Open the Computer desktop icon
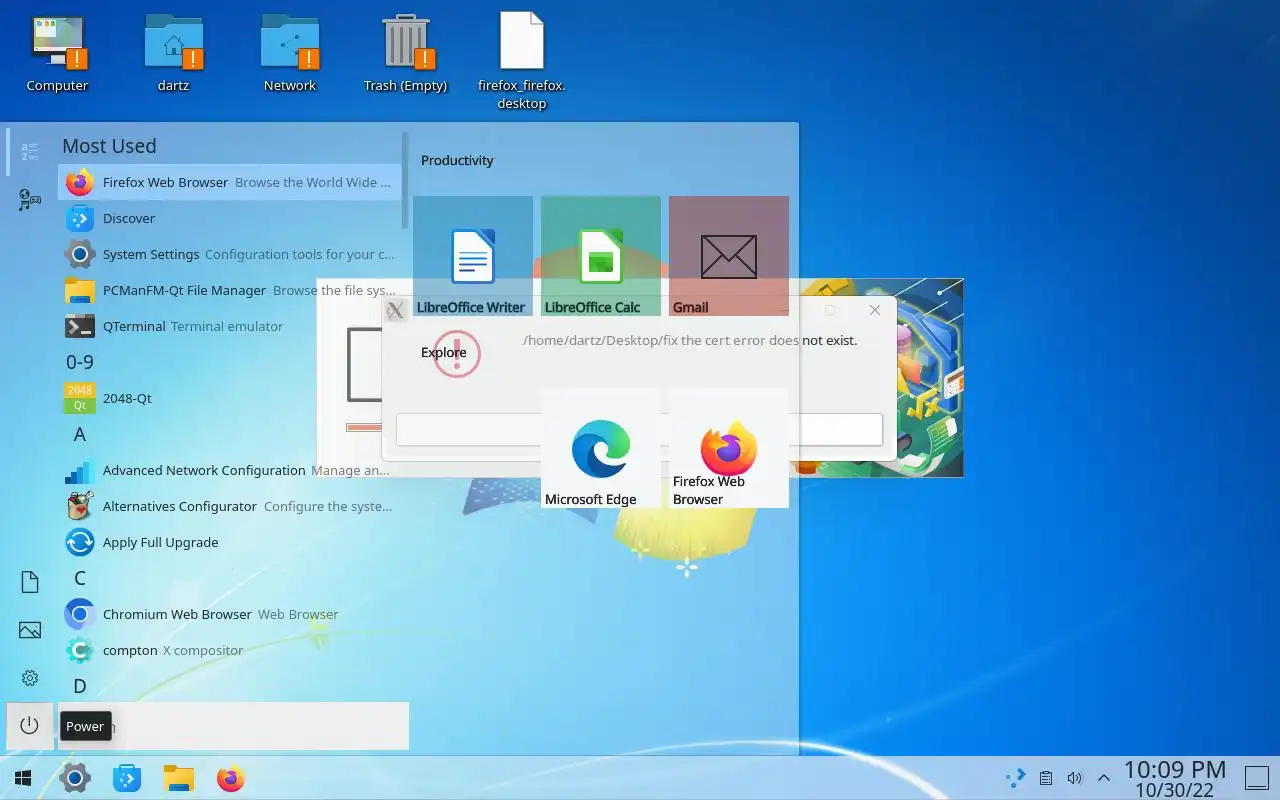1280x800 pixels. coord(57,52)
